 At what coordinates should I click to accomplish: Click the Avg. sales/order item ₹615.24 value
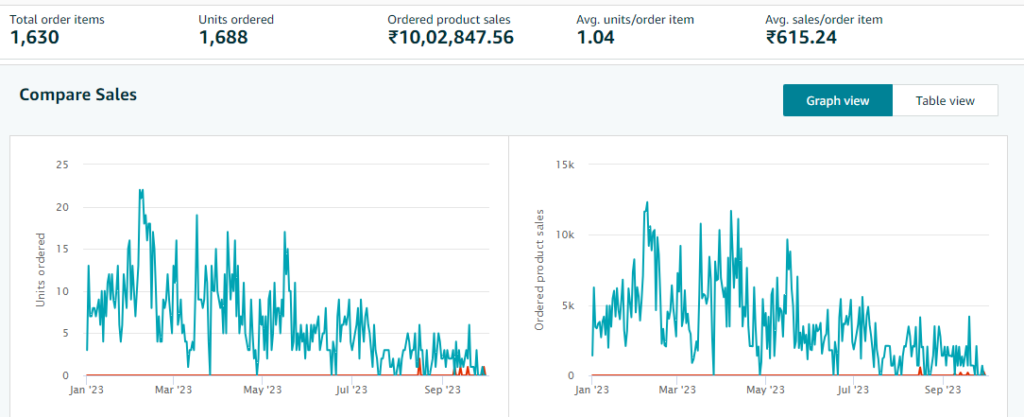(801, 38)
